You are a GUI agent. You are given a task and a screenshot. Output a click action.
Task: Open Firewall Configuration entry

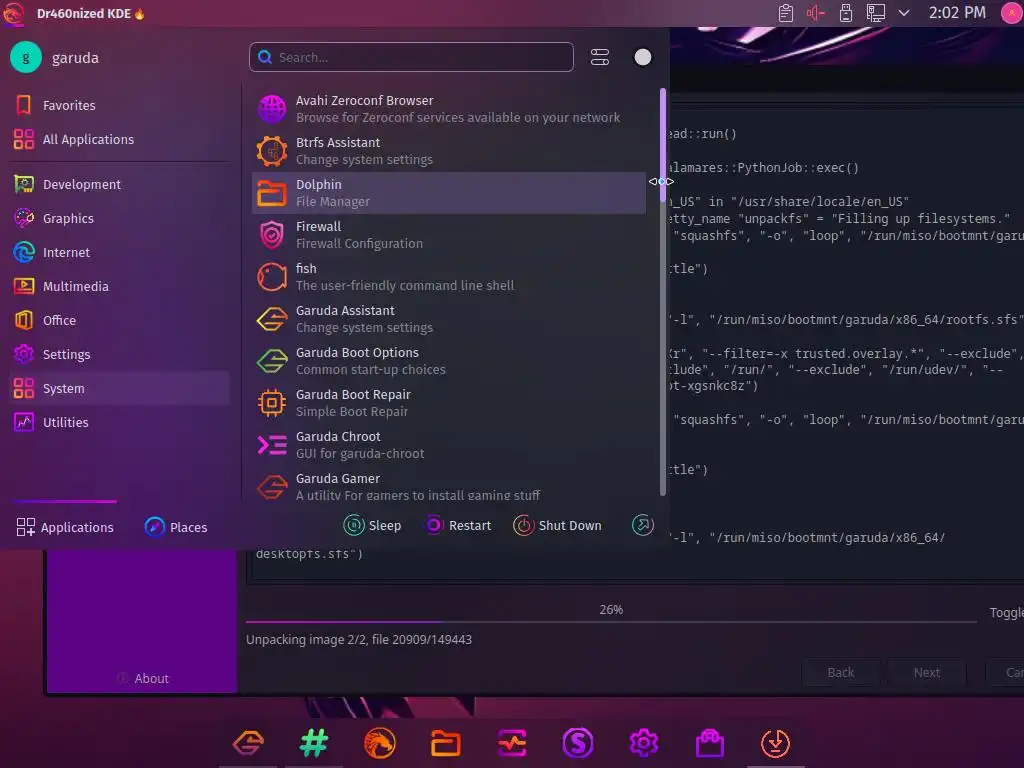pos(449,235)
